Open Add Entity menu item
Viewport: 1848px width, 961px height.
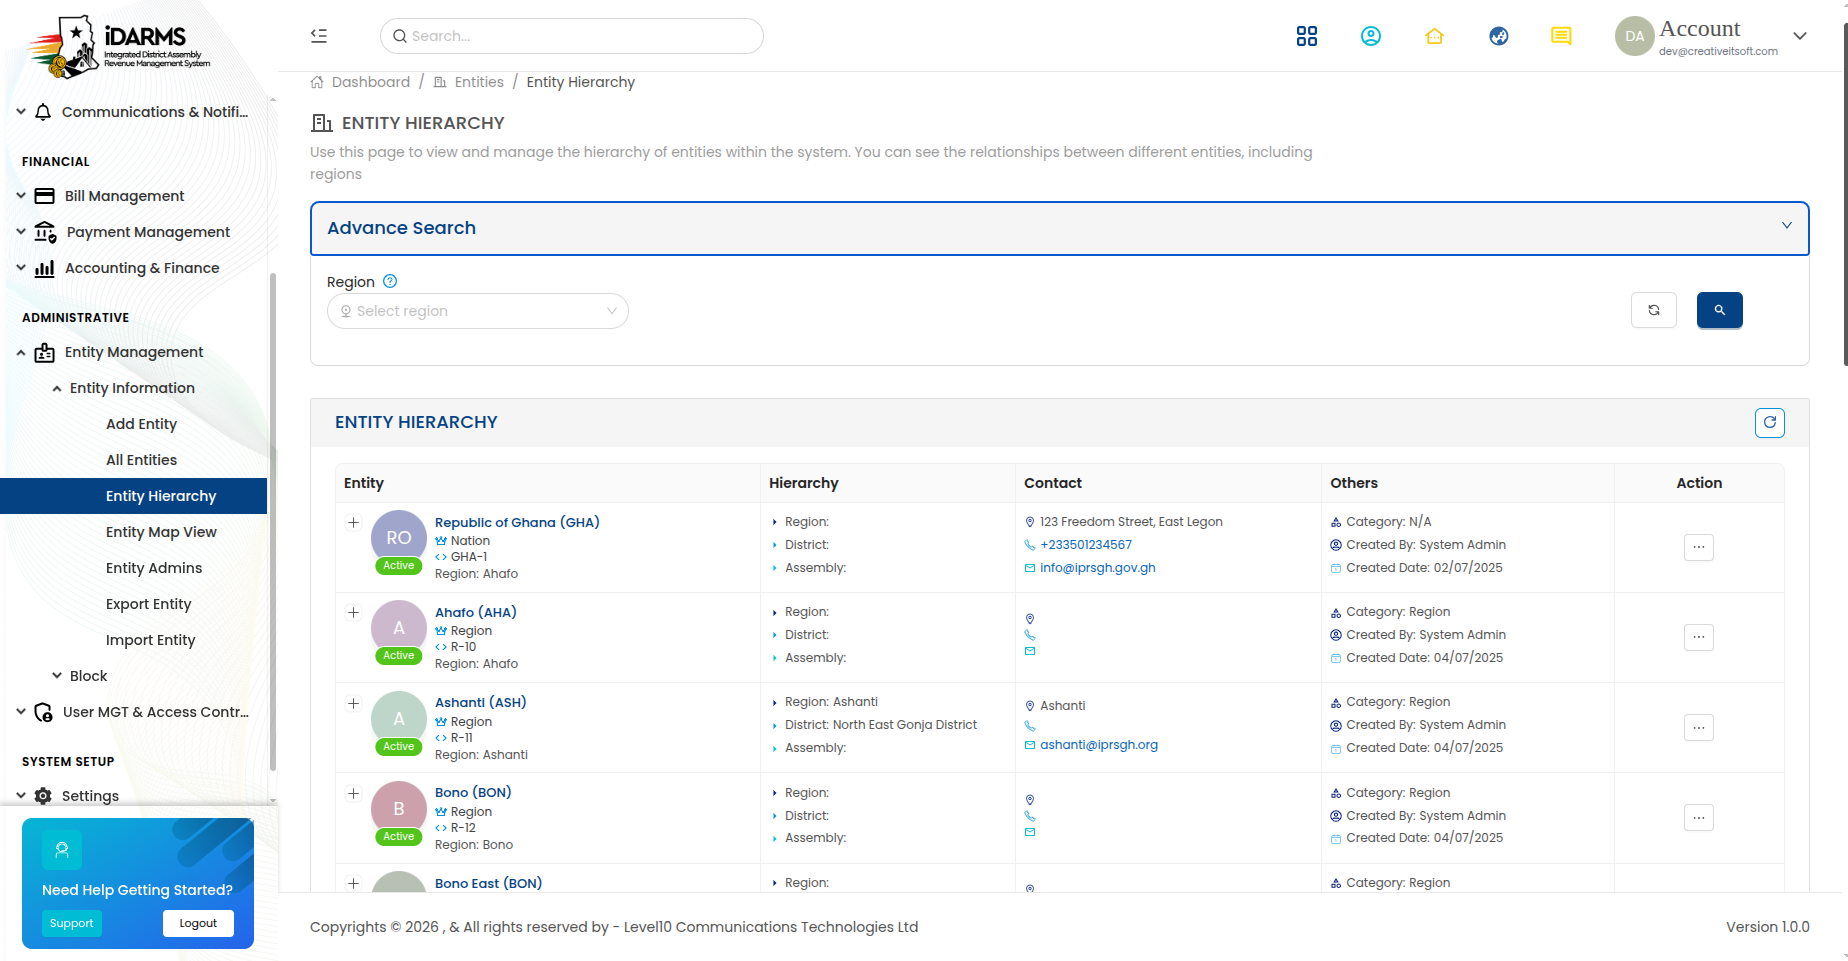tap(141, 424)
